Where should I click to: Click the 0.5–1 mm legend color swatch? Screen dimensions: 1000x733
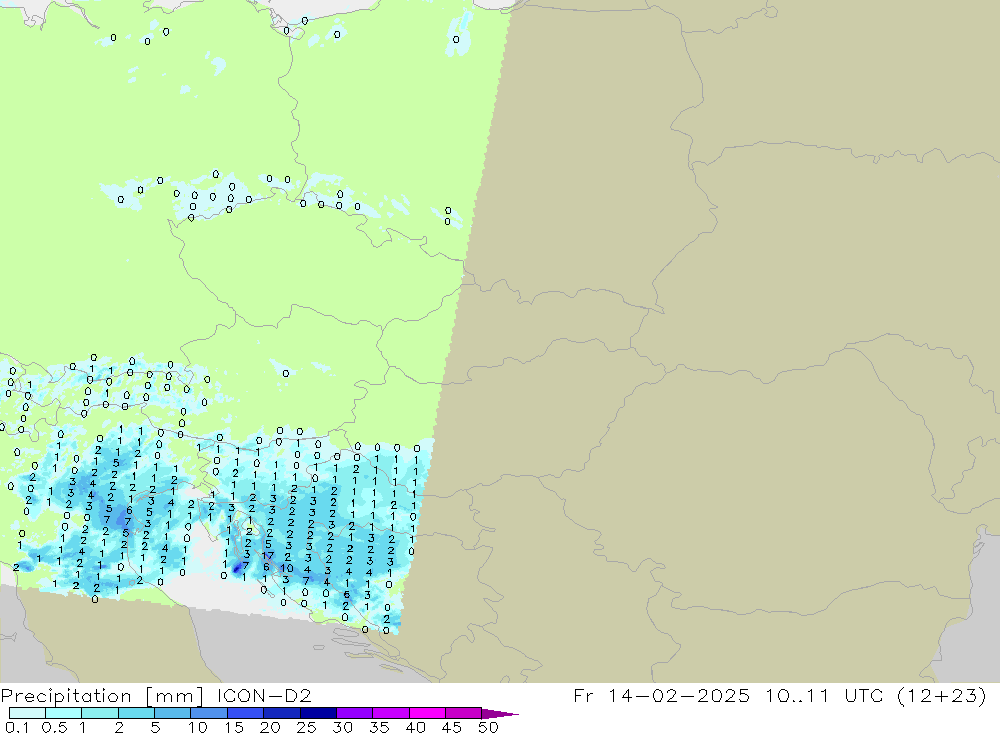[64, 713]
